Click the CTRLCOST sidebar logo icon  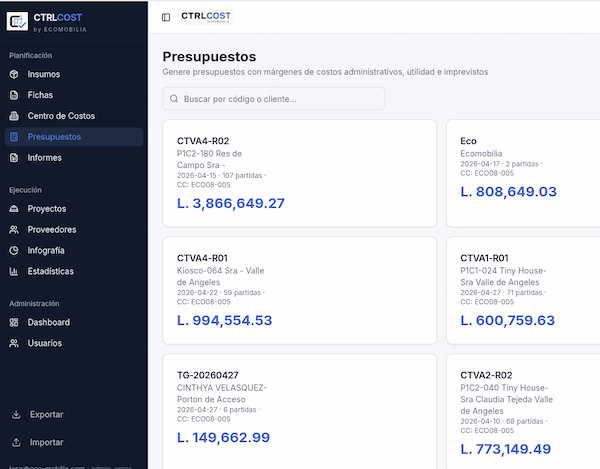[x=17, y=21]
